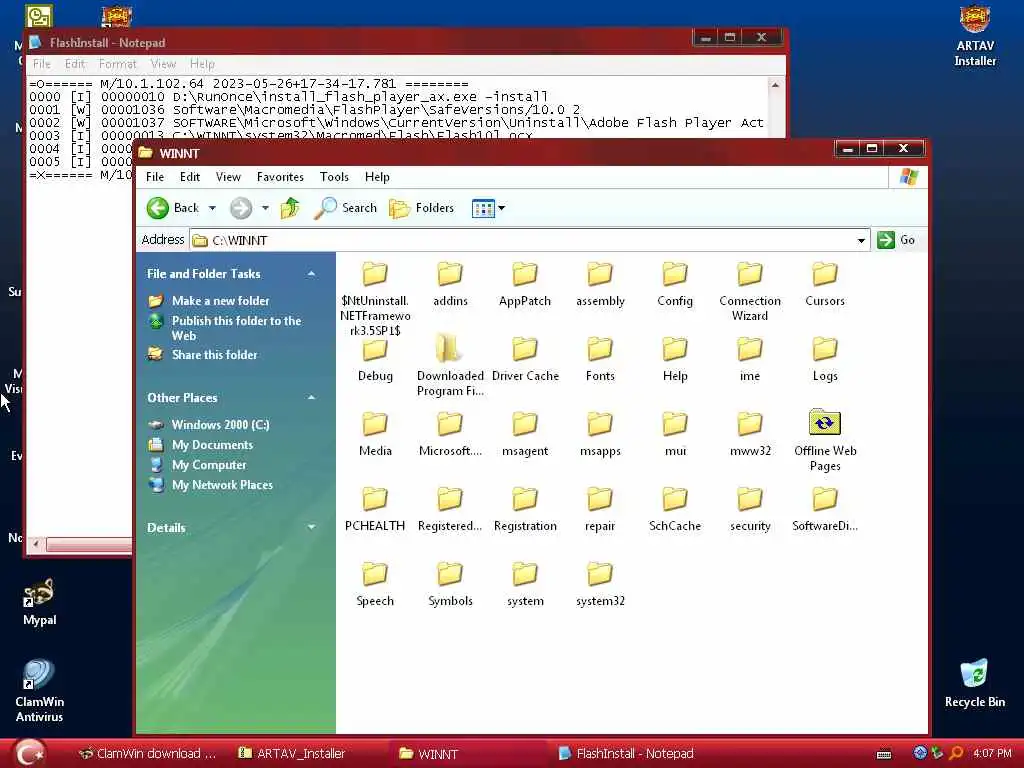This screenshot has width=1024, height=768.
Task: Click Share this folder link
Action: tap(214, 355)
